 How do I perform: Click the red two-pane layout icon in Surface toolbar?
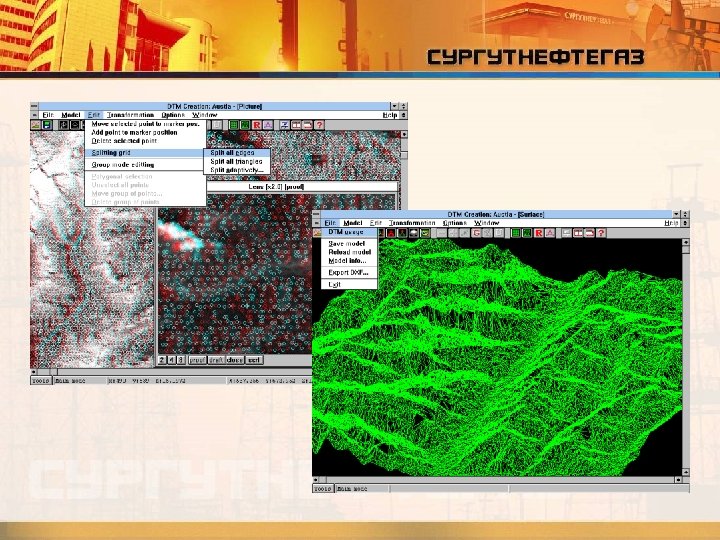[578, 233]
